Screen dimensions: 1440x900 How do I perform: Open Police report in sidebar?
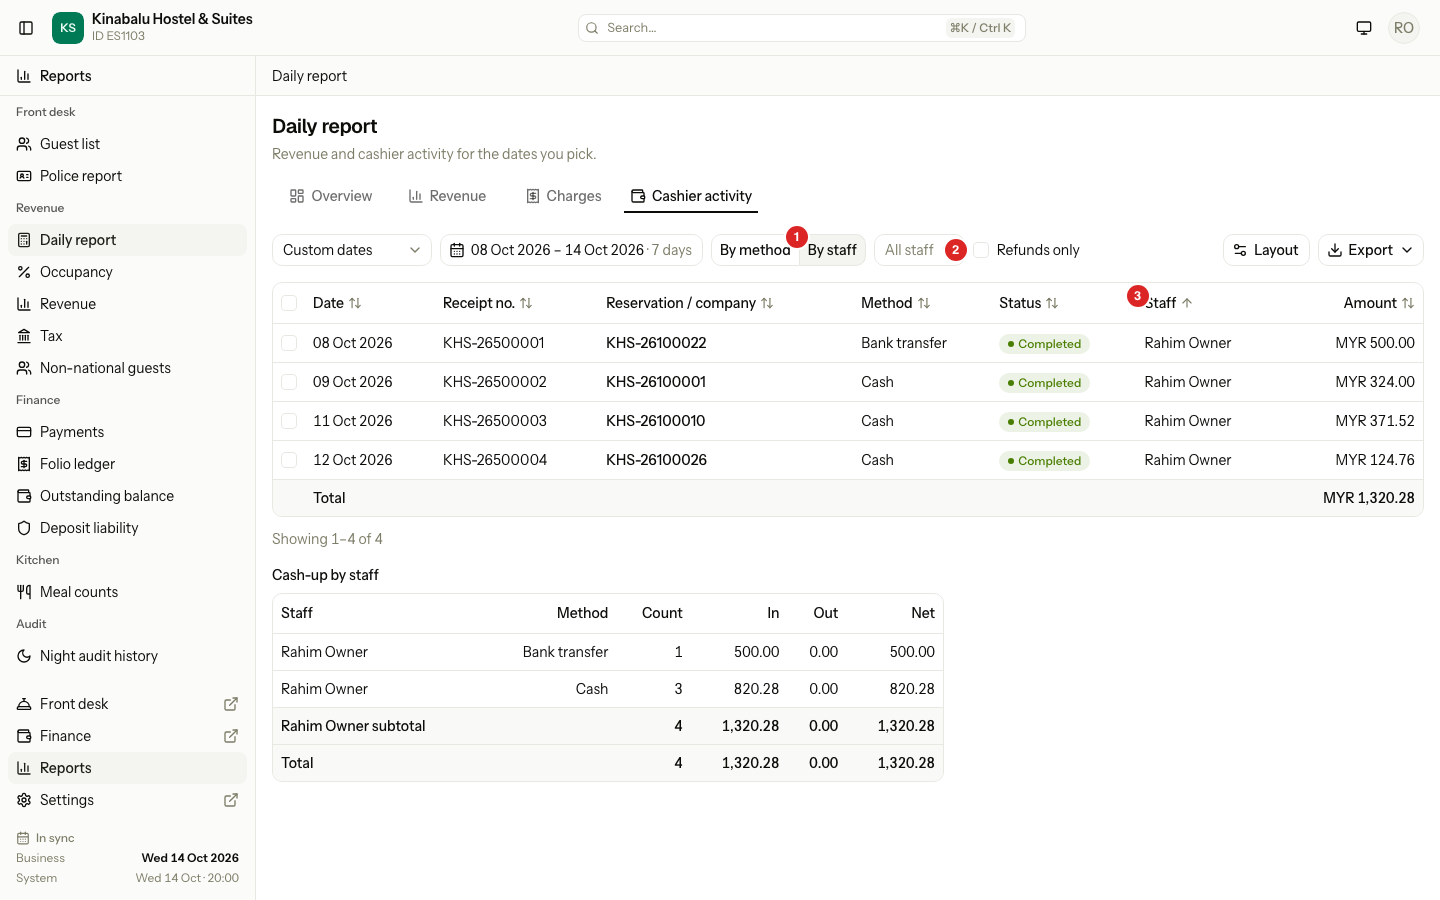pyautogui.click(x=127, y=176)
